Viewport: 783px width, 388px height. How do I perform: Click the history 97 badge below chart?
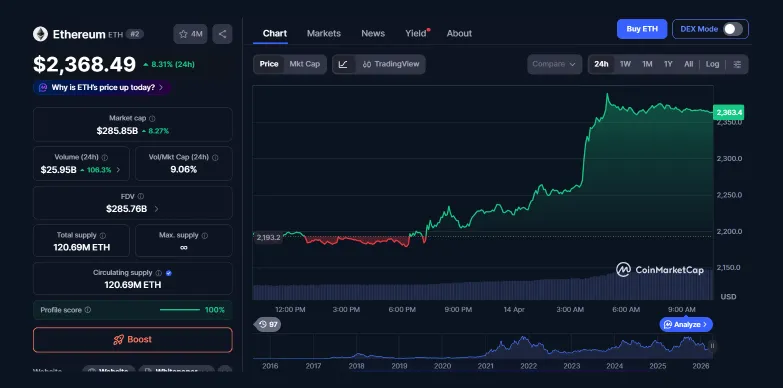268,325
